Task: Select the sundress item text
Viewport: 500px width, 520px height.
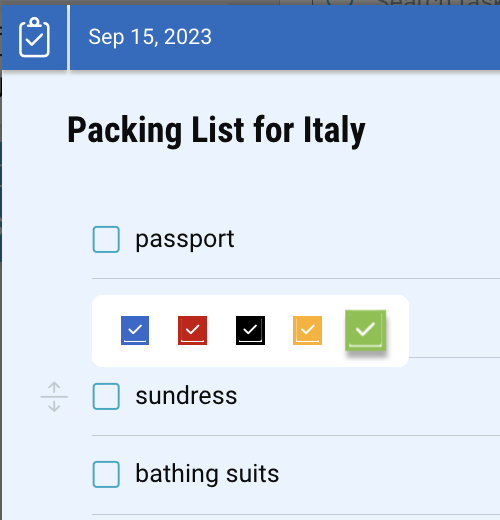Action: click(x=186, y=396)
